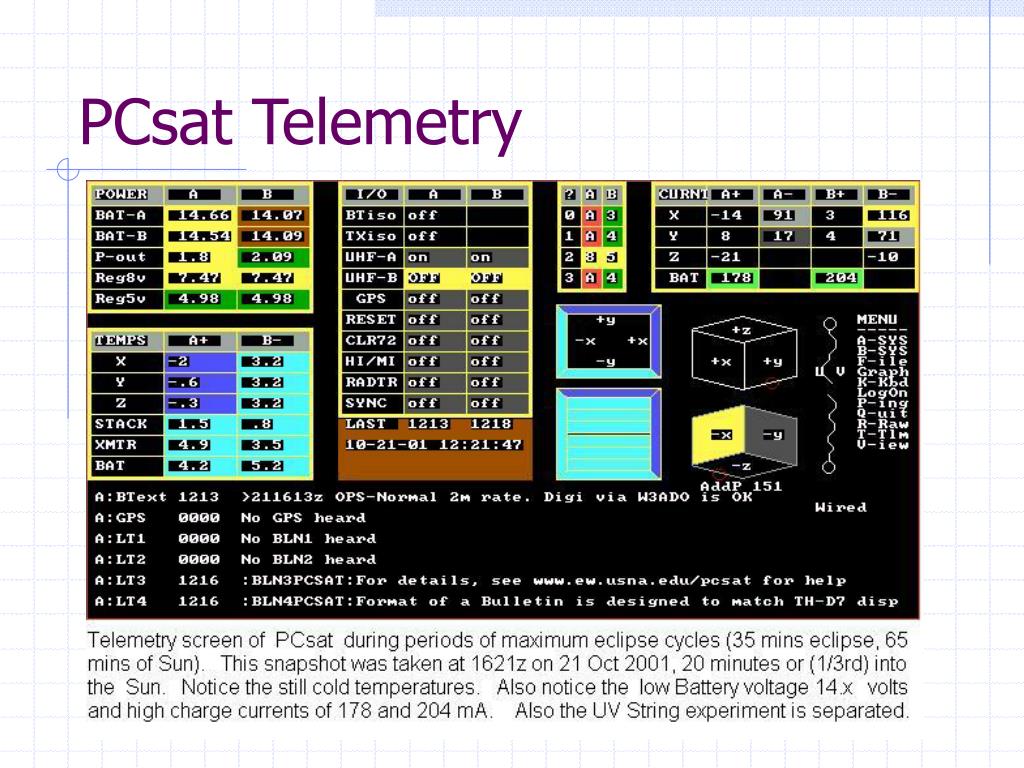The width and height of the screenshot is (1024, 768).
Task: Click the XMTR temperature value 4.9
Action: coord(194,445)
